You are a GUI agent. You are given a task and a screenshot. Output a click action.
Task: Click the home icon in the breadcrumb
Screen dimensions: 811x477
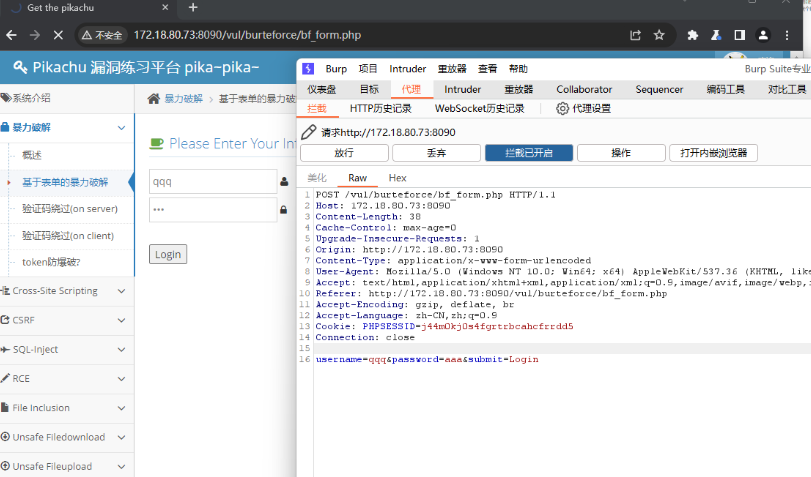(x=154, y=98)
